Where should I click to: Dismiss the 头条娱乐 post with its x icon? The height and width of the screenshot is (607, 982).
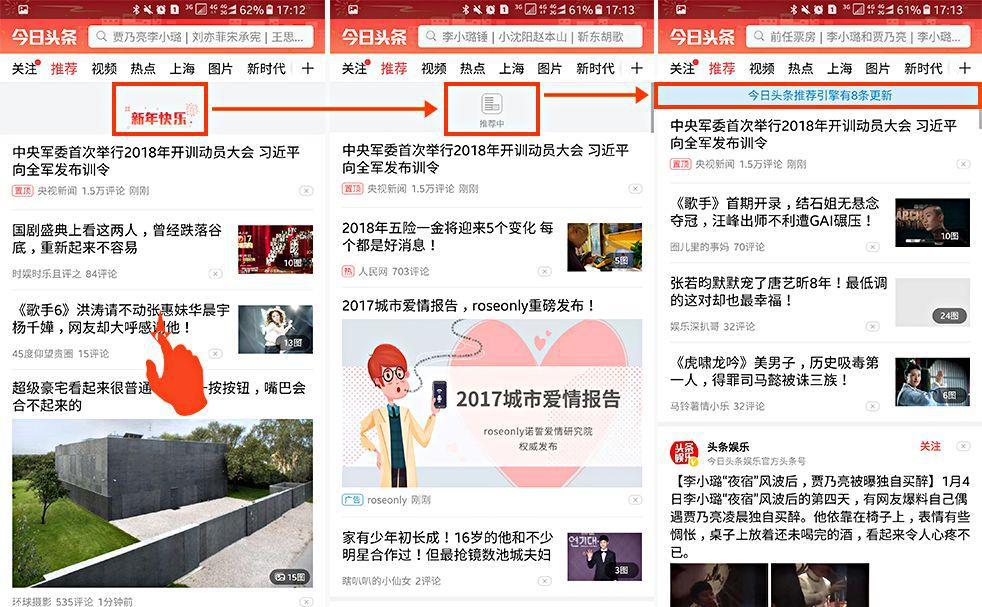[x=963, y=446]
